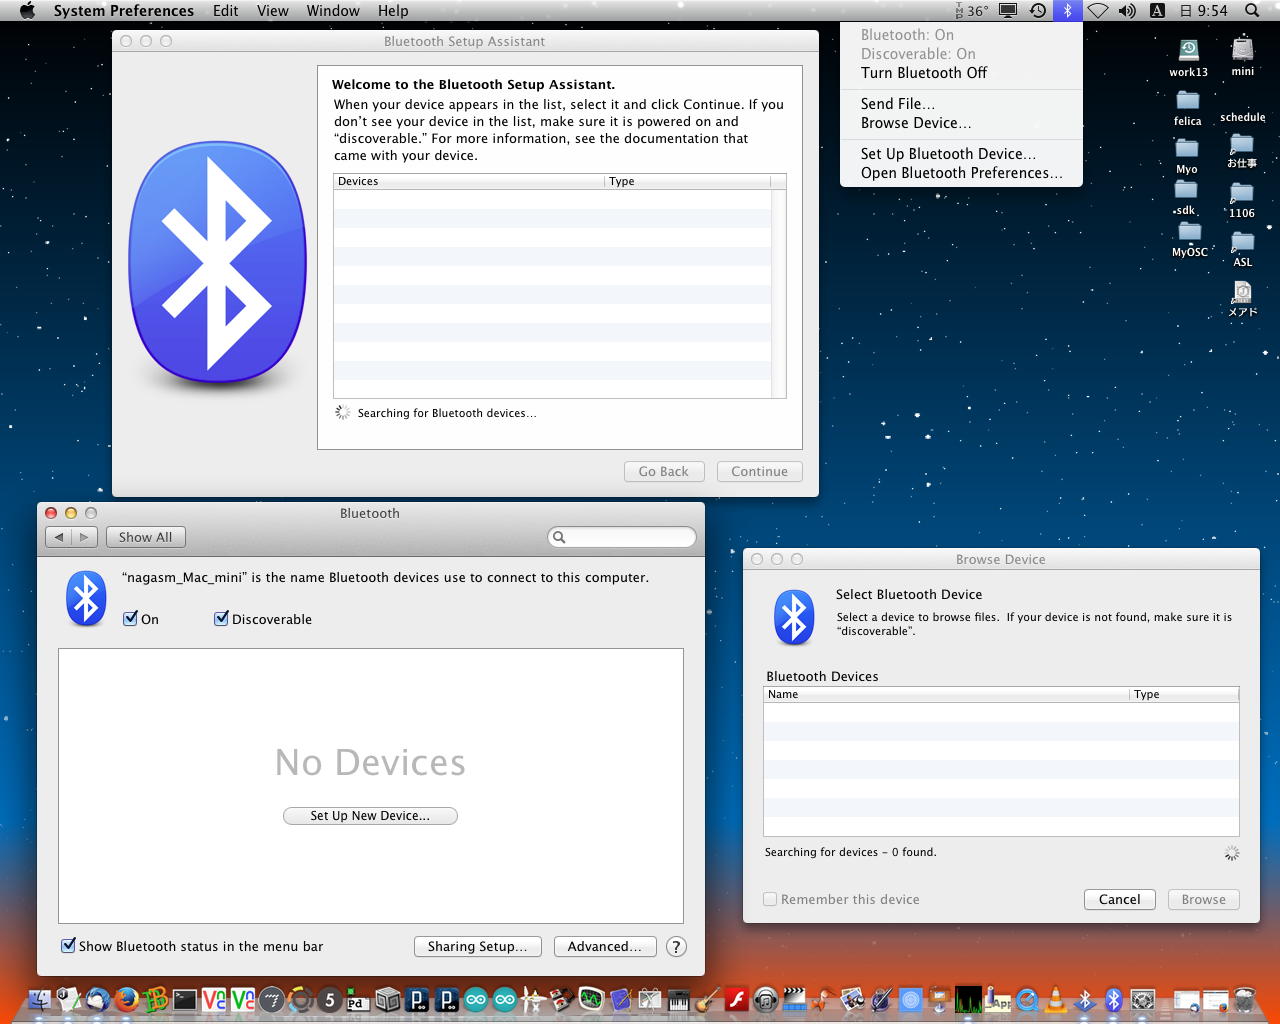Uncheck the Bluetooth On checkbox
The height and width of the screenshot is (1024, 1280).
pyautogui.click(x=130, y=619)
